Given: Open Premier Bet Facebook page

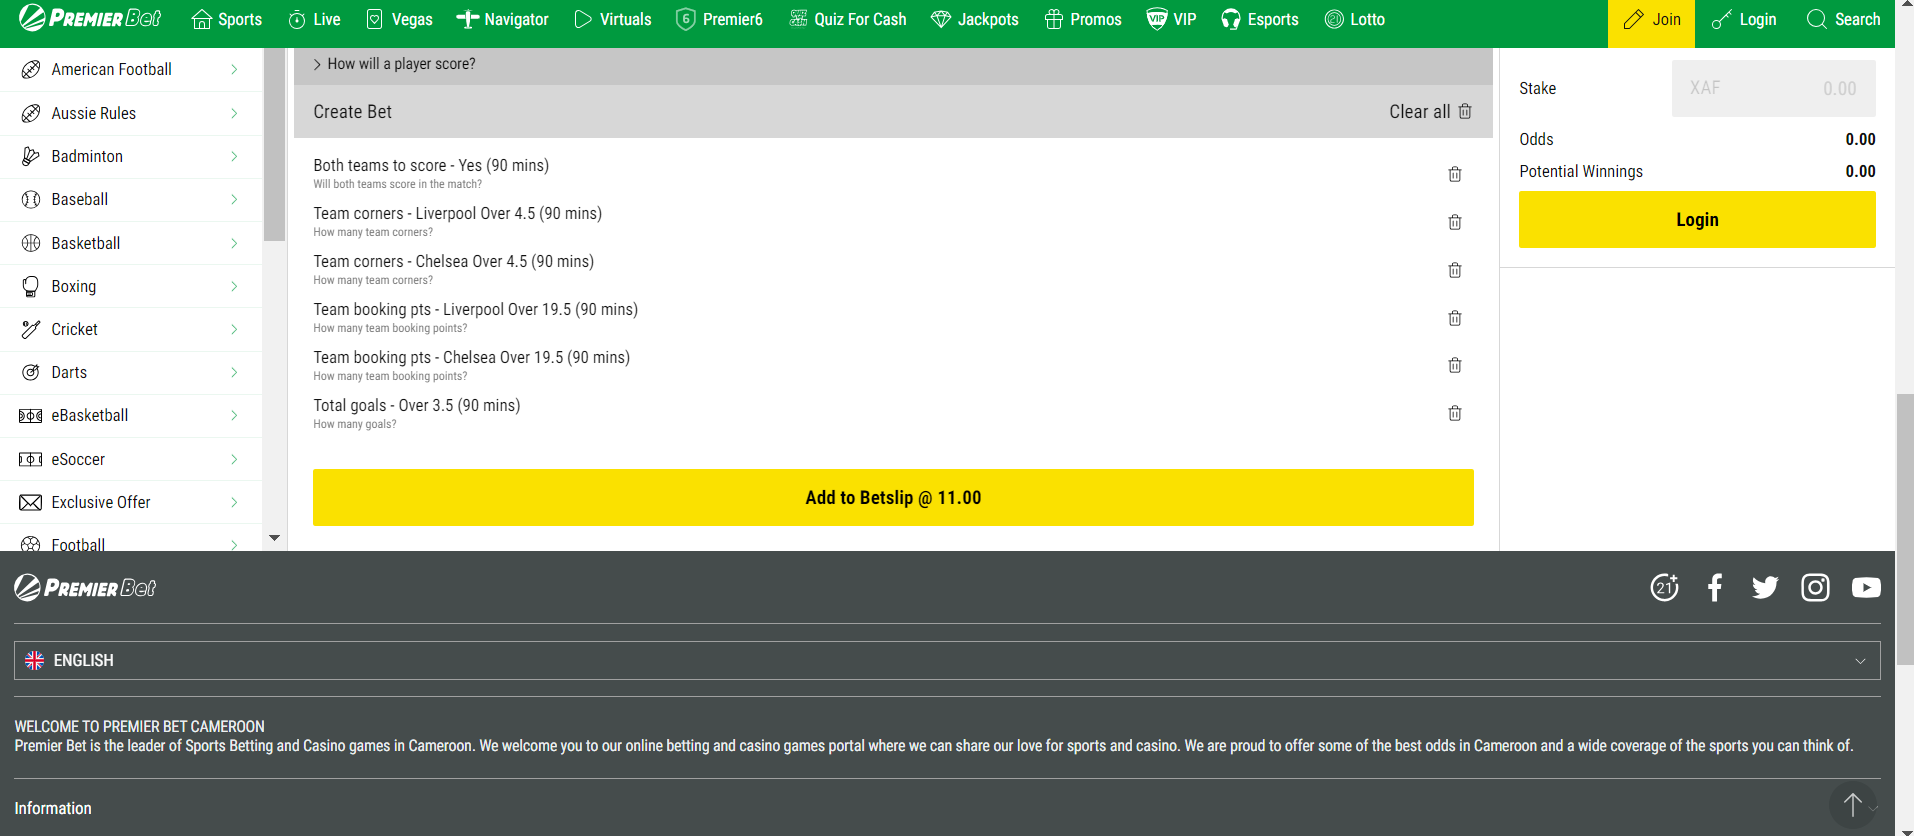Looking at the screenshot, I should 1714,587.
